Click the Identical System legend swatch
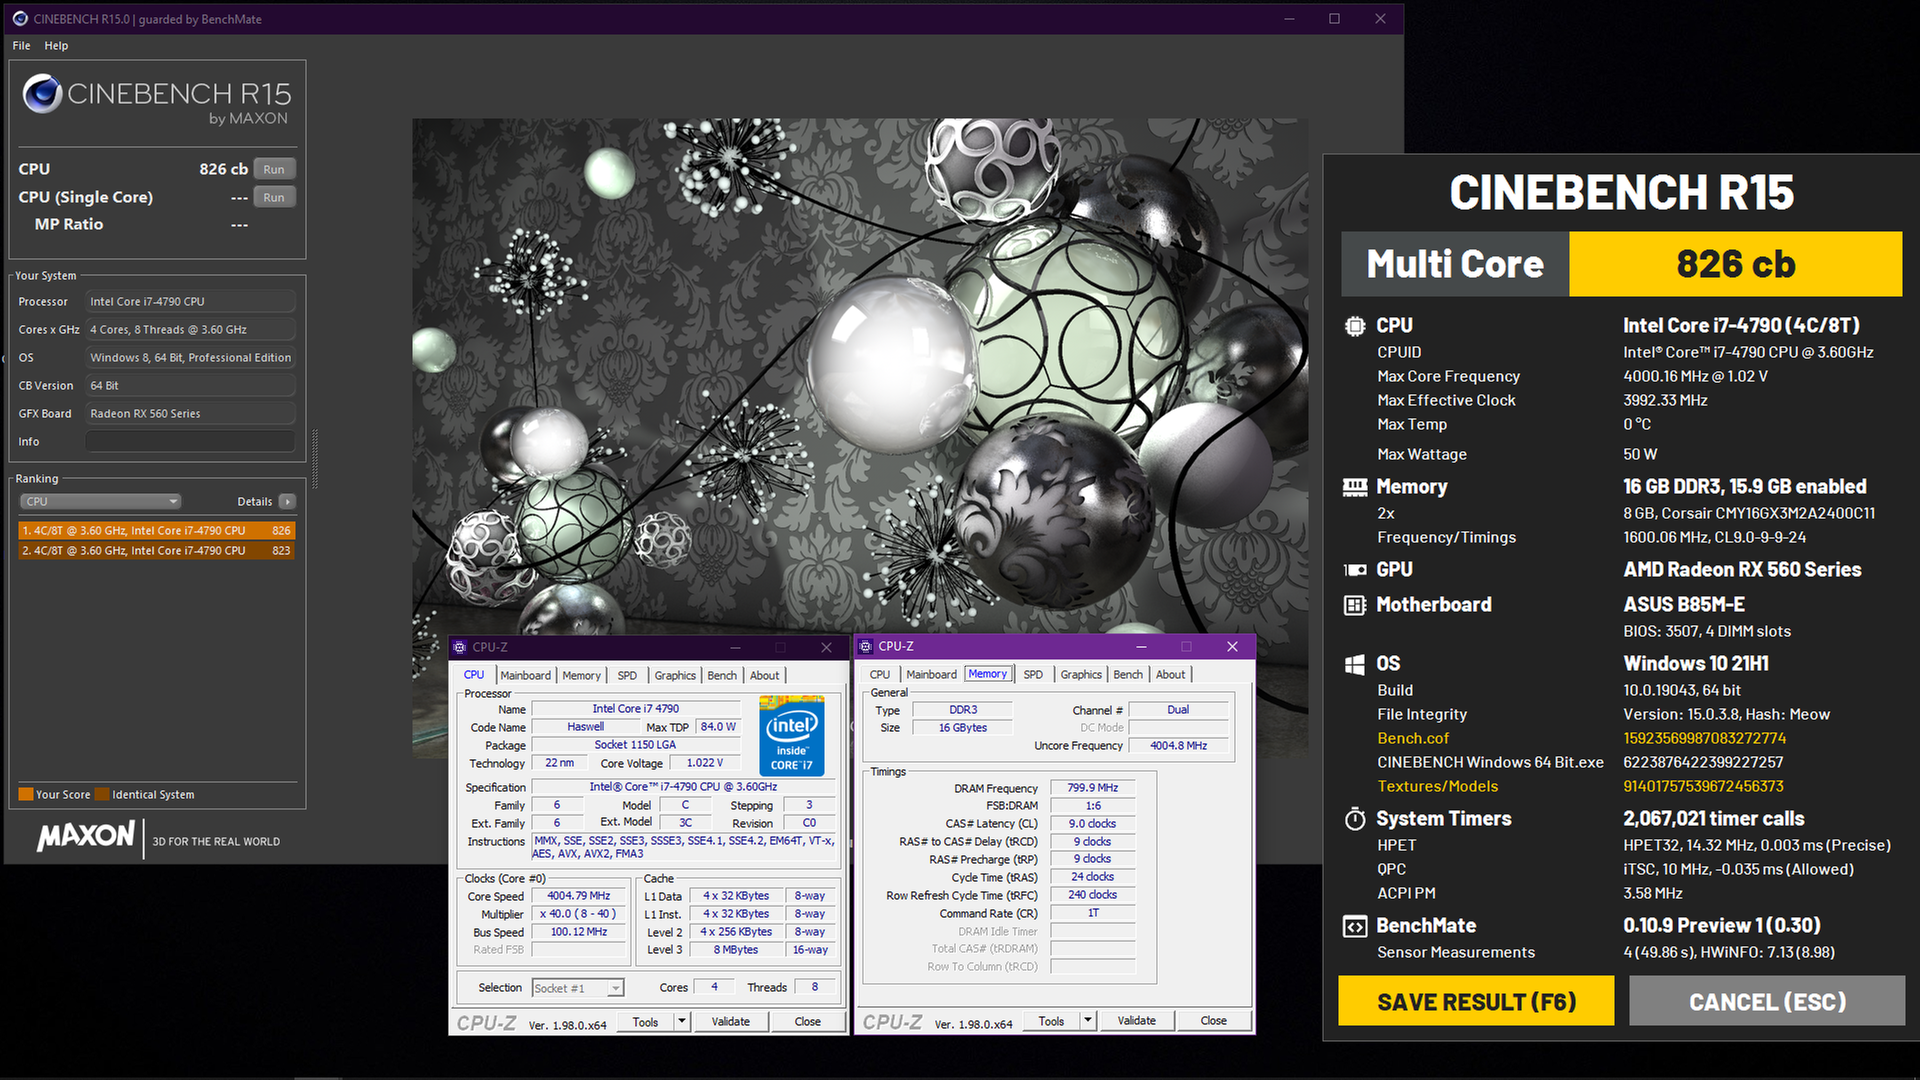The width and height of the screenshot is (1920, 1080). tap(102, 795)
